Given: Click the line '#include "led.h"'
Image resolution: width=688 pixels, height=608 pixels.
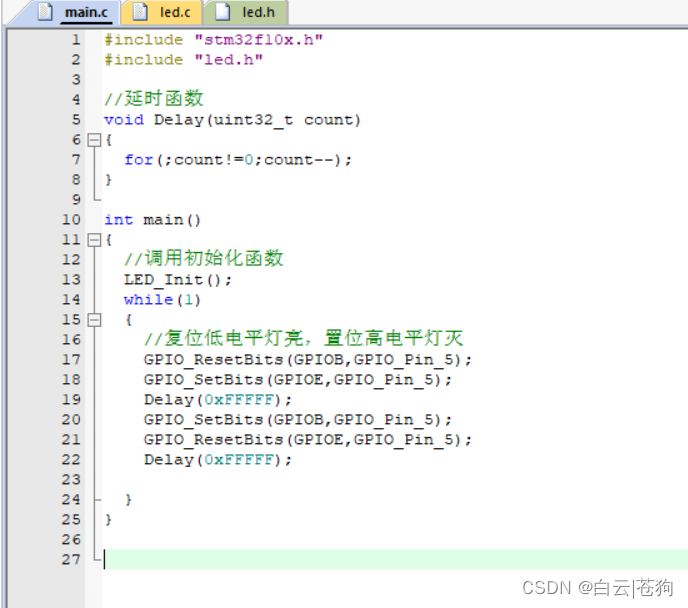Looking at the screenshot, I should pyautogui.click(x=183, y=60).
